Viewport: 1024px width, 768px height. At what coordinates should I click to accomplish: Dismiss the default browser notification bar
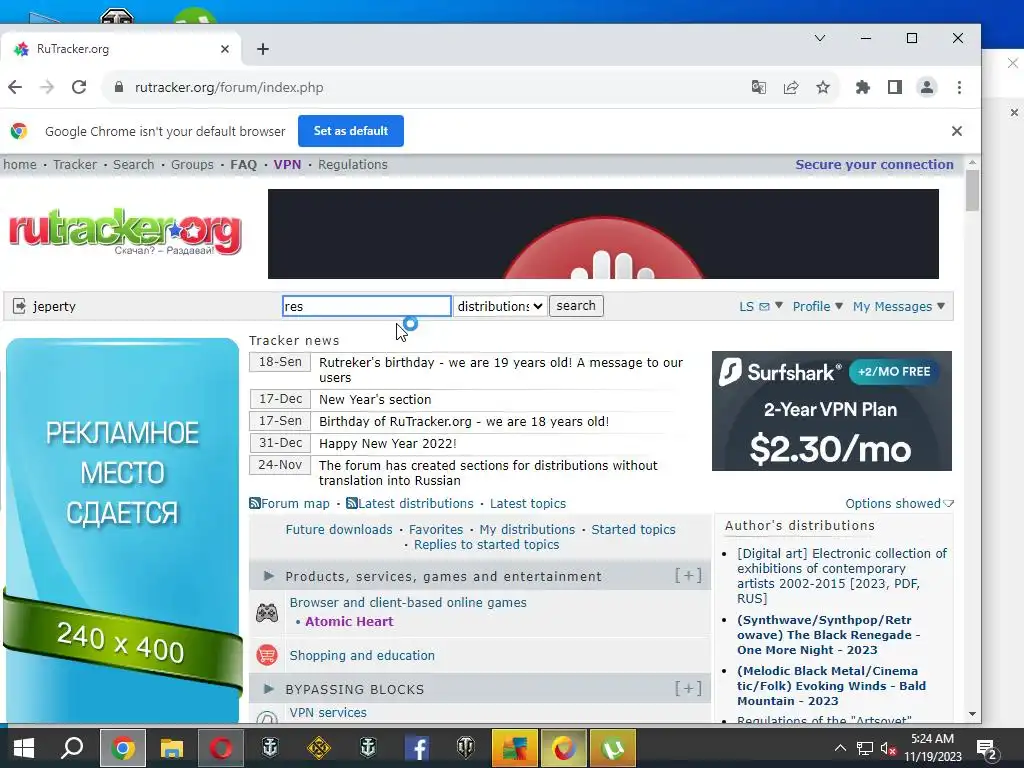point(957,131)
